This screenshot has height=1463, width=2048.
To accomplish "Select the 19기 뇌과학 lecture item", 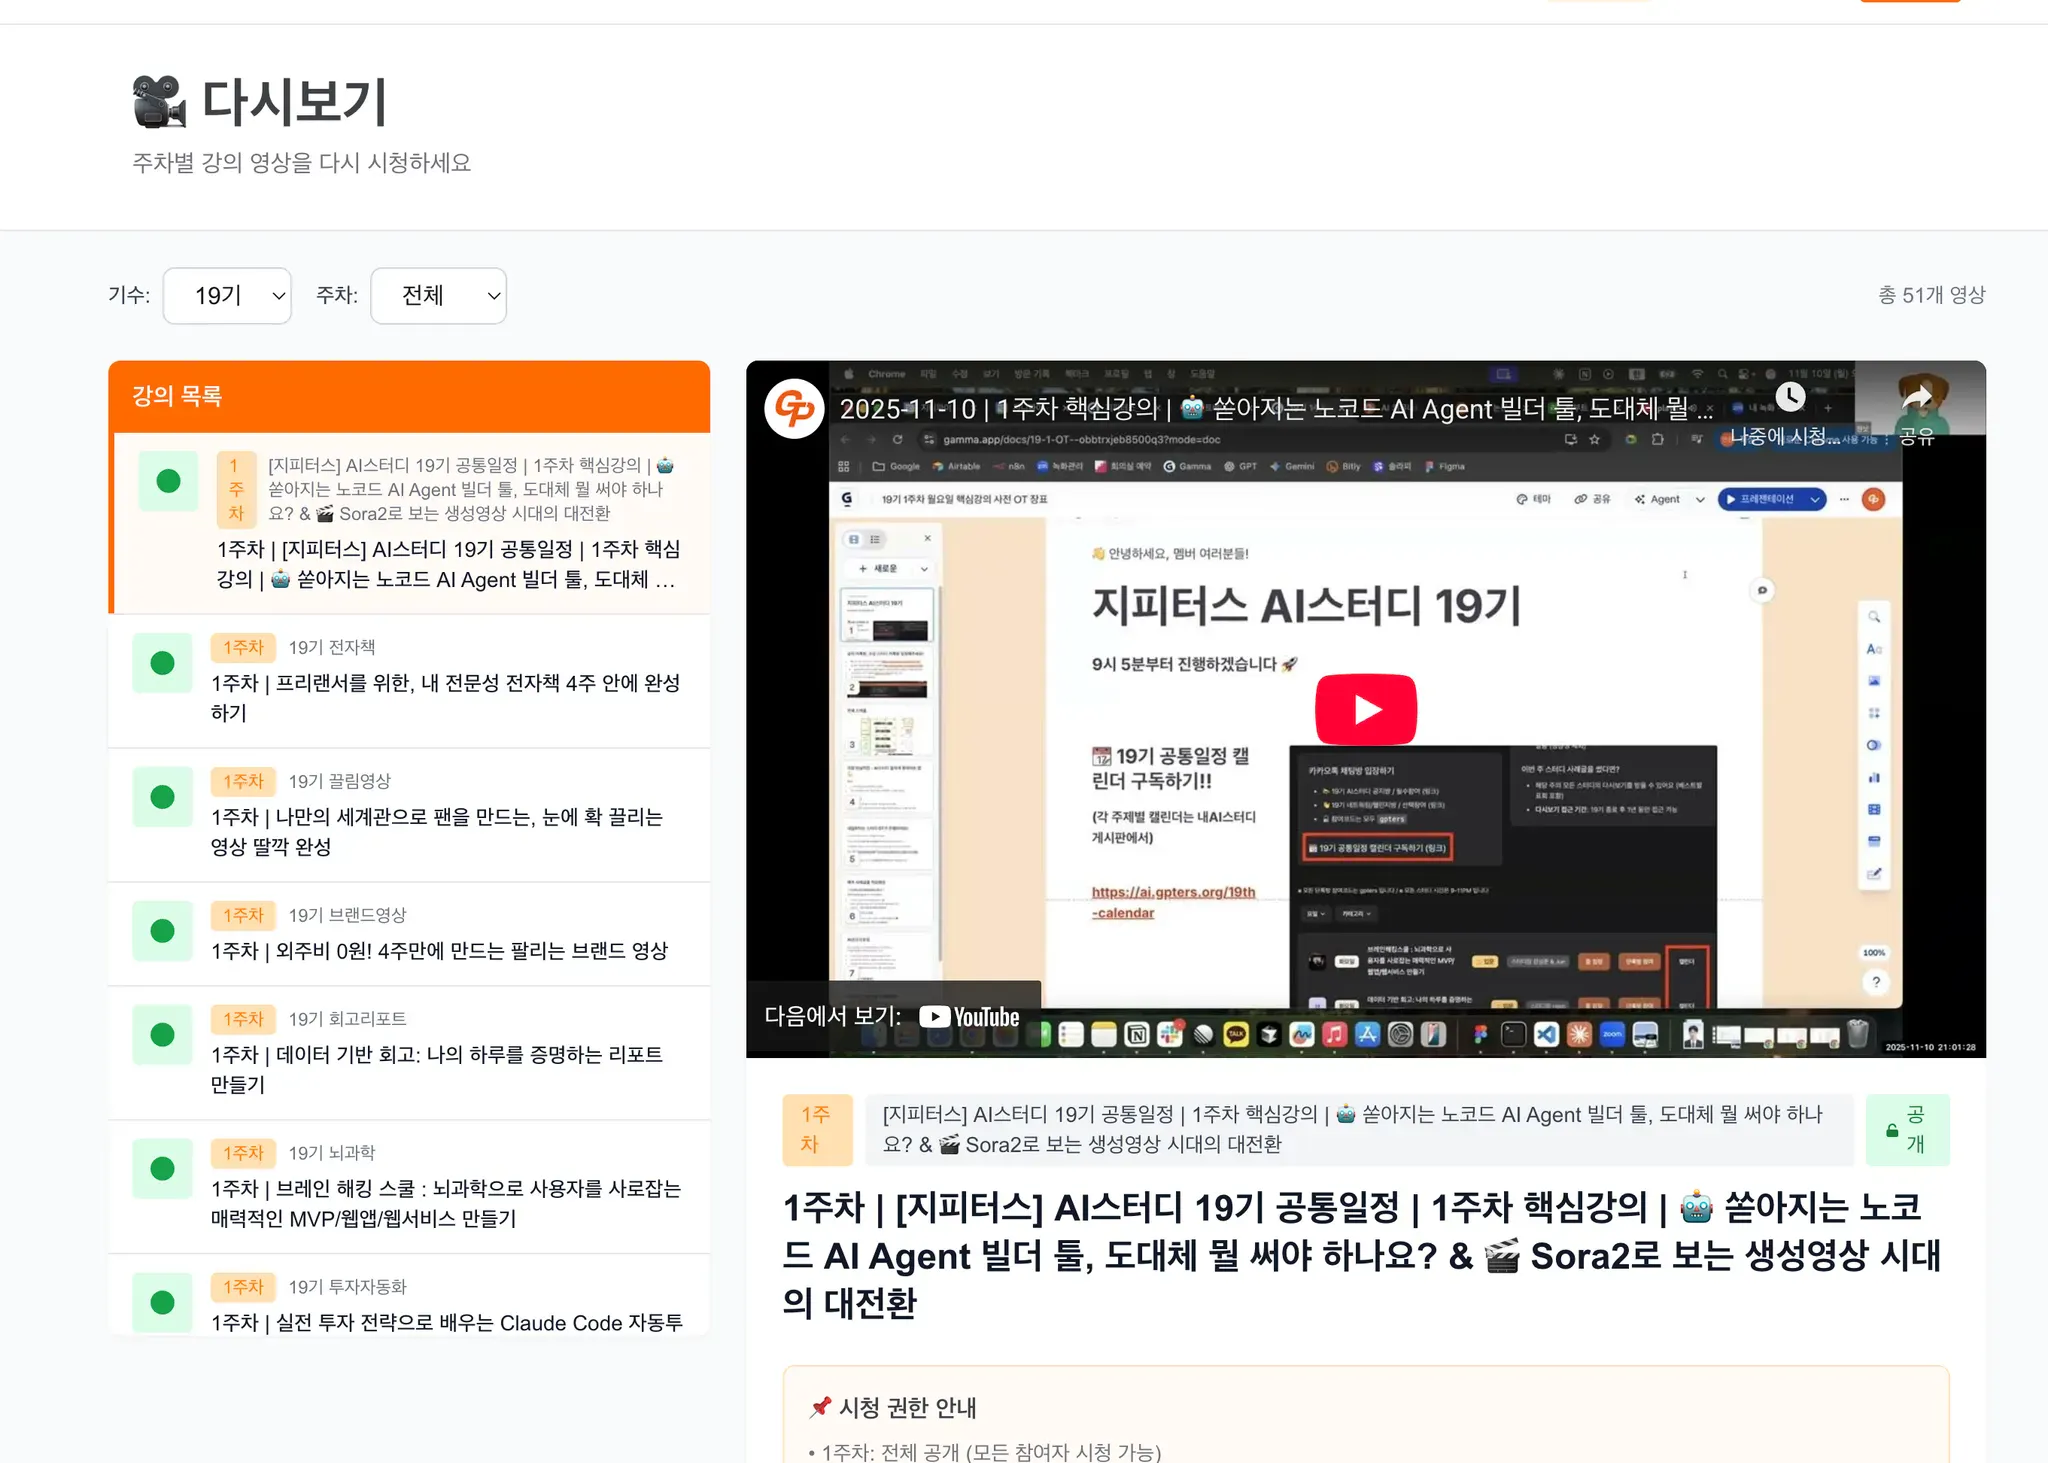I will 409,1187.
